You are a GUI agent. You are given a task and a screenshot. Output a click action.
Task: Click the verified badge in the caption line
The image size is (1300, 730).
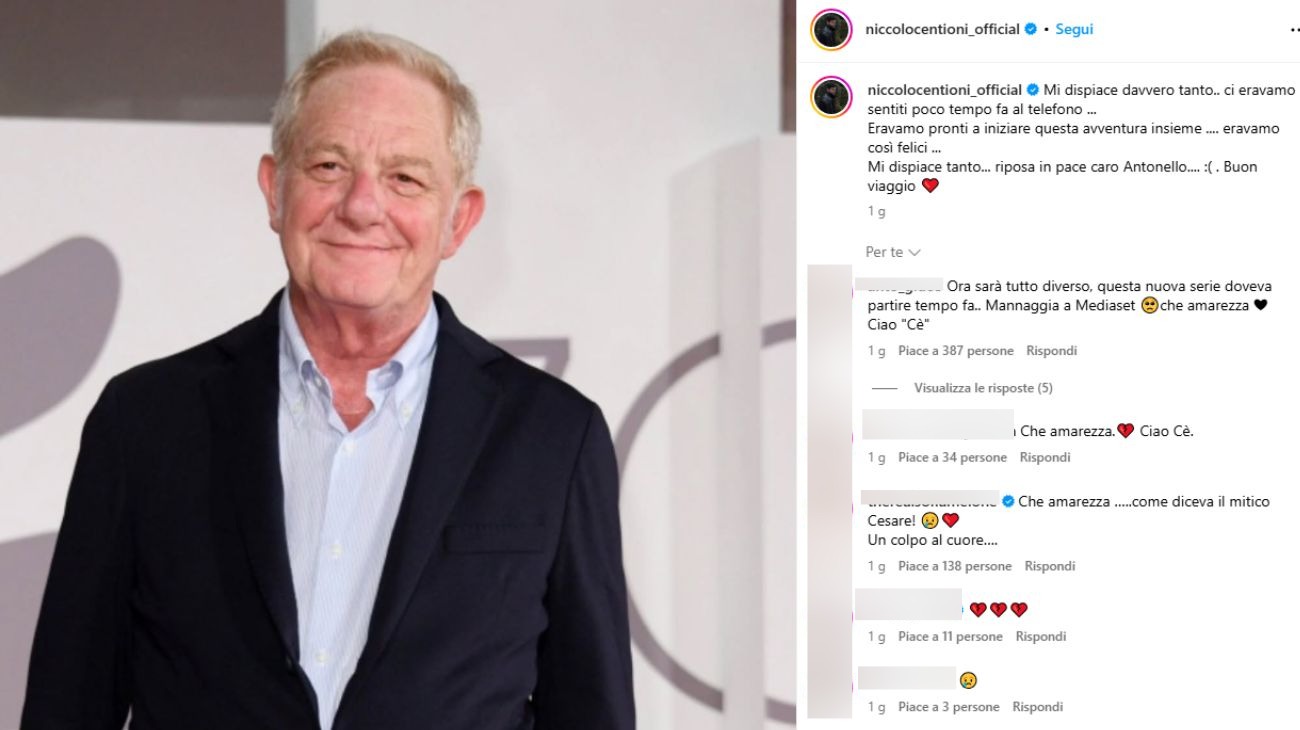(x=1033, y=90)
